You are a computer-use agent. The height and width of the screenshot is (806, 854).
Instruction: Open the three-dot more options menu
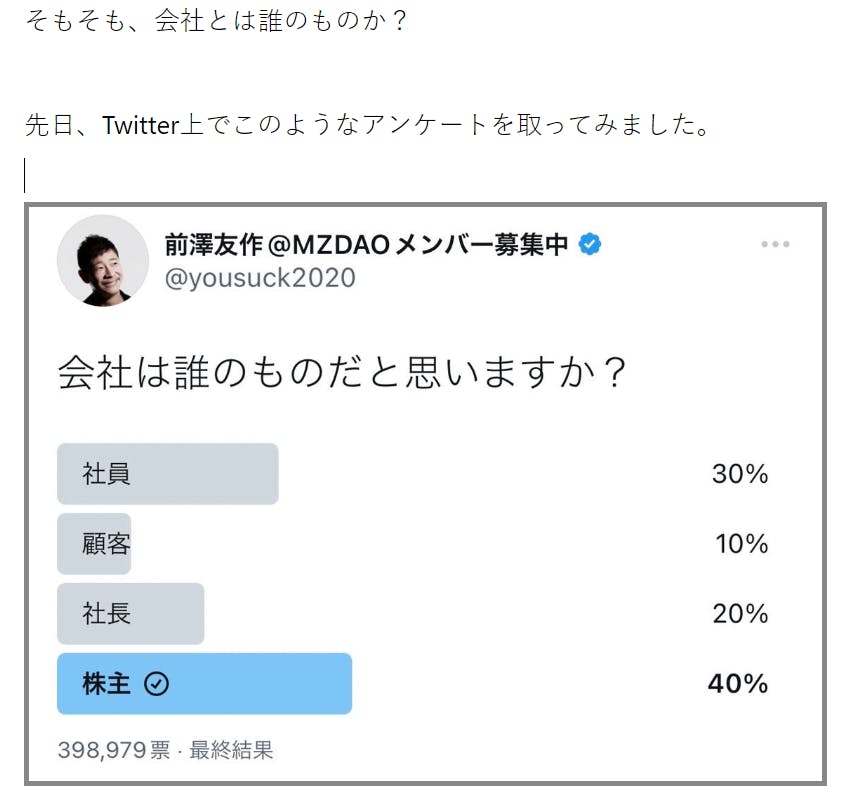(x=775, y=245)
